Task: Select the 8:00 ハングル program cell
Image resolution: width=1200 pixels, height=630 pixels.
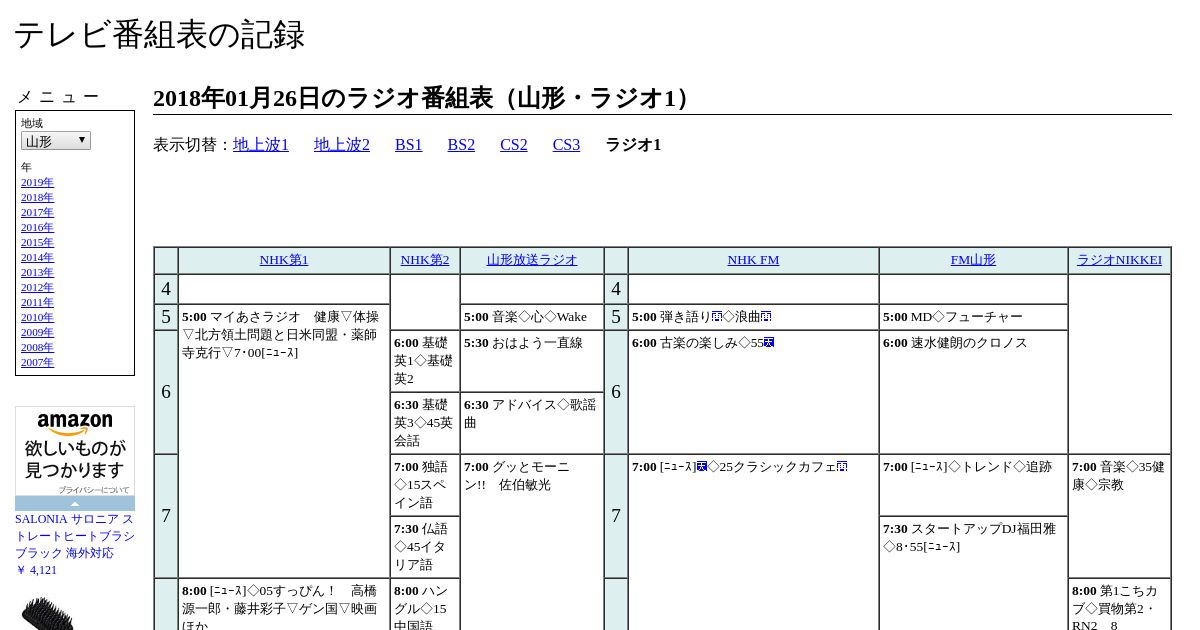Action: [425, 605]
